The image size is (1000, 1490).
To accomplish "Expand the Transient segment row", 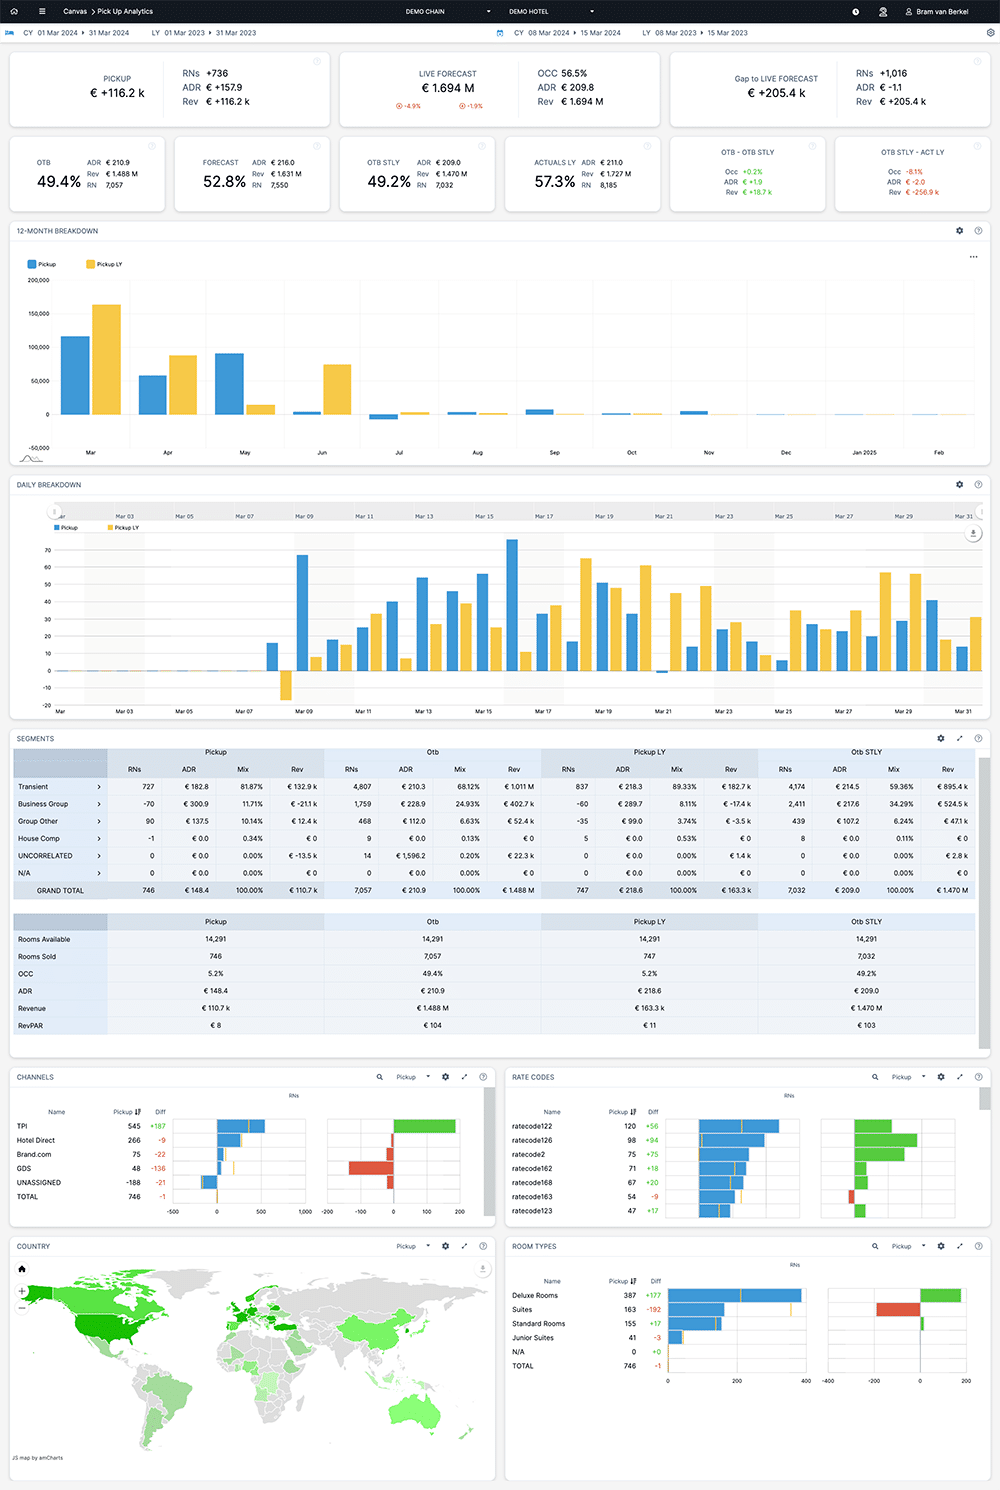I will pos(98,787).
